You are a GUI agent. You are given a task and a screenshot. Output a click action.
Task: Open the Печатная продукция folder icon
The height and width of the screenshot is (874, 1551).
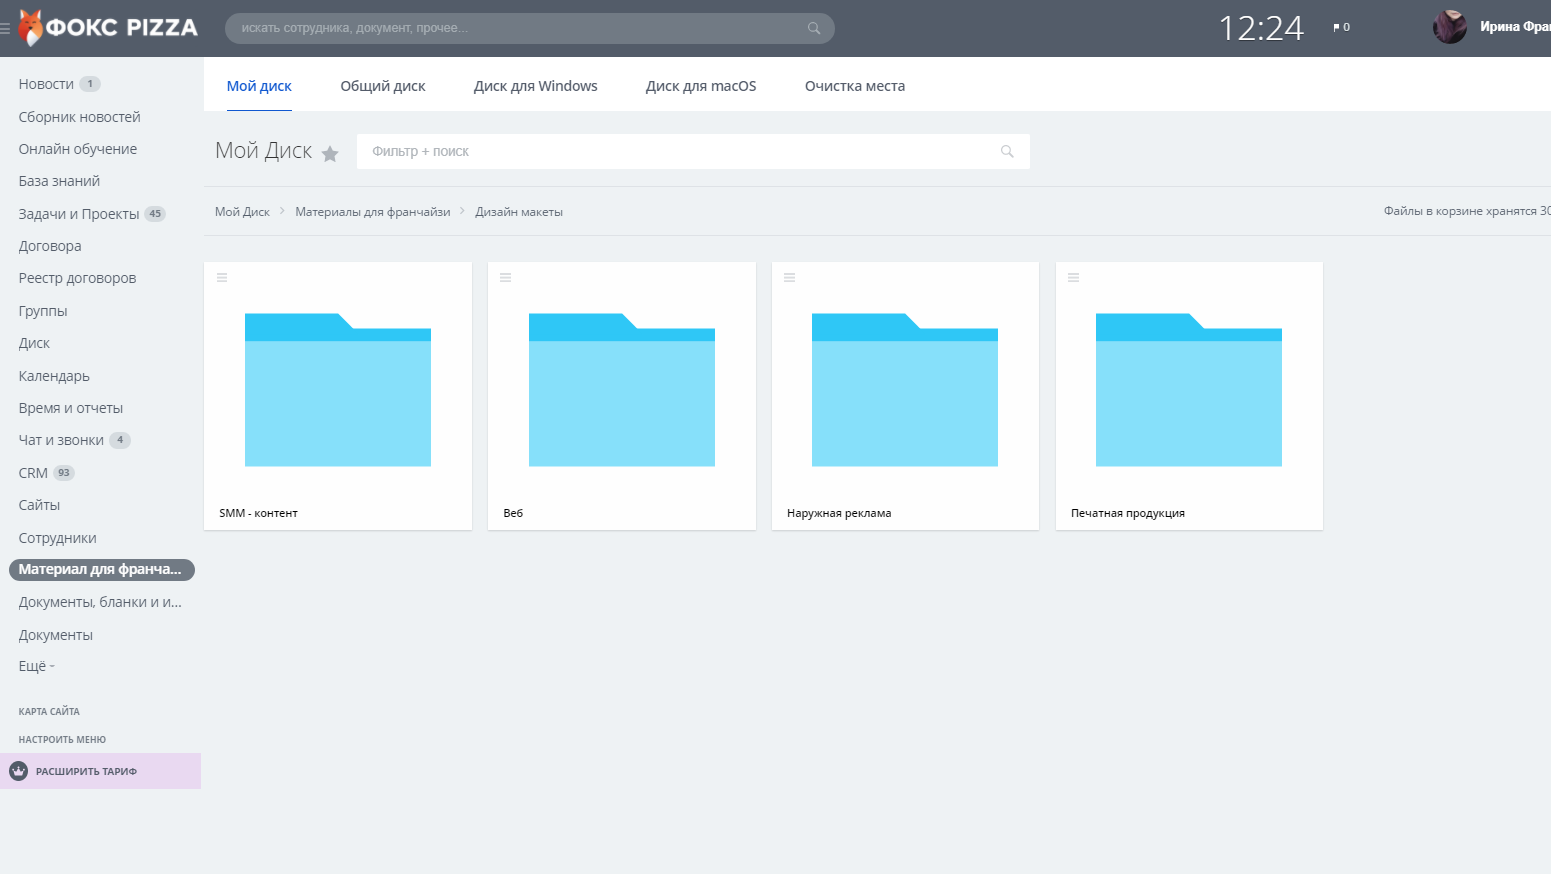(1189, 390)
